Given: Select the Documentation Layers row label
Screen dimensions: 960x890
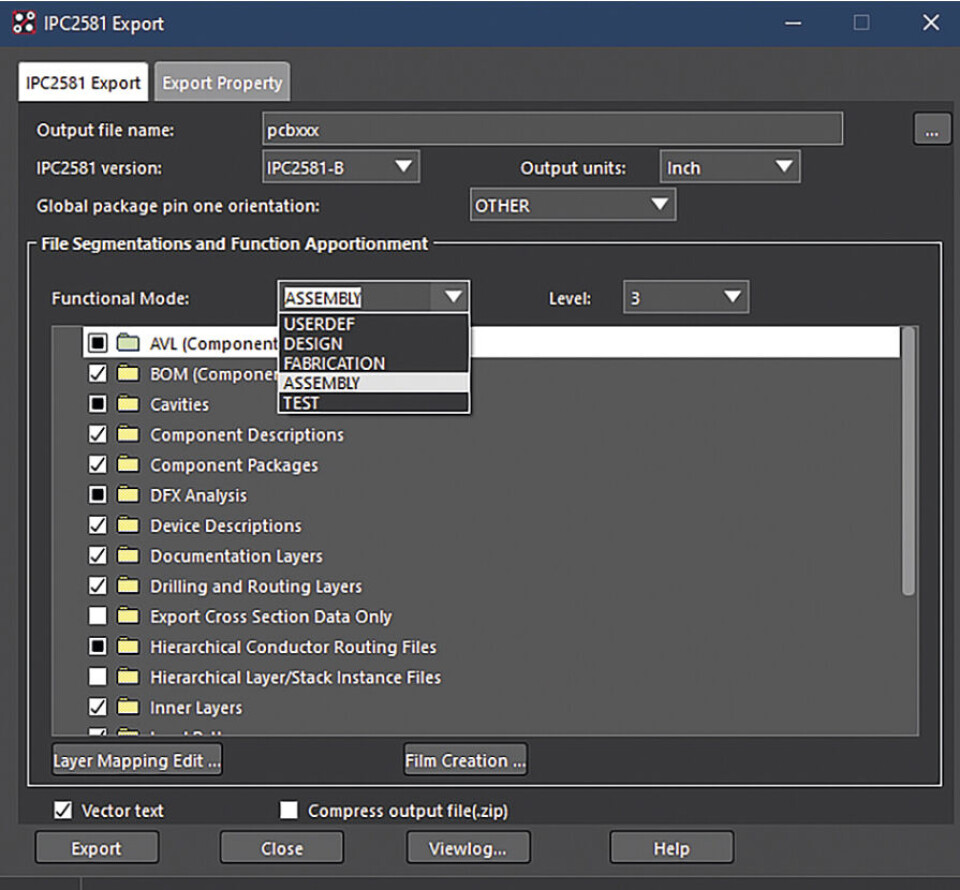Looking at the screenshot, I should (236, 556).
